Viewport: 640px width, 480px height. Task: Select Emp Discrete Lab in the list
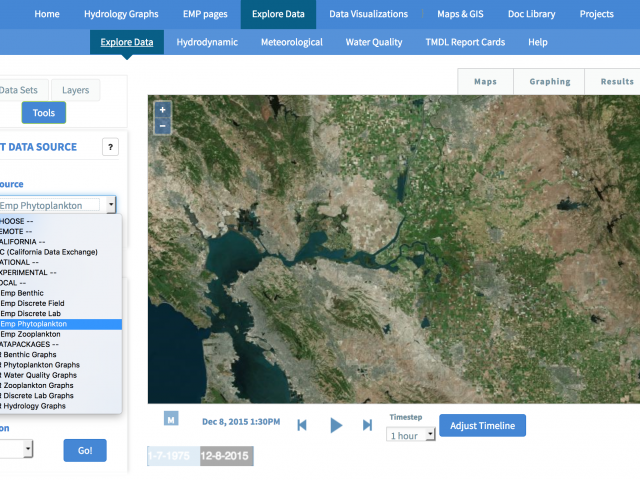(x=61, y=313)
